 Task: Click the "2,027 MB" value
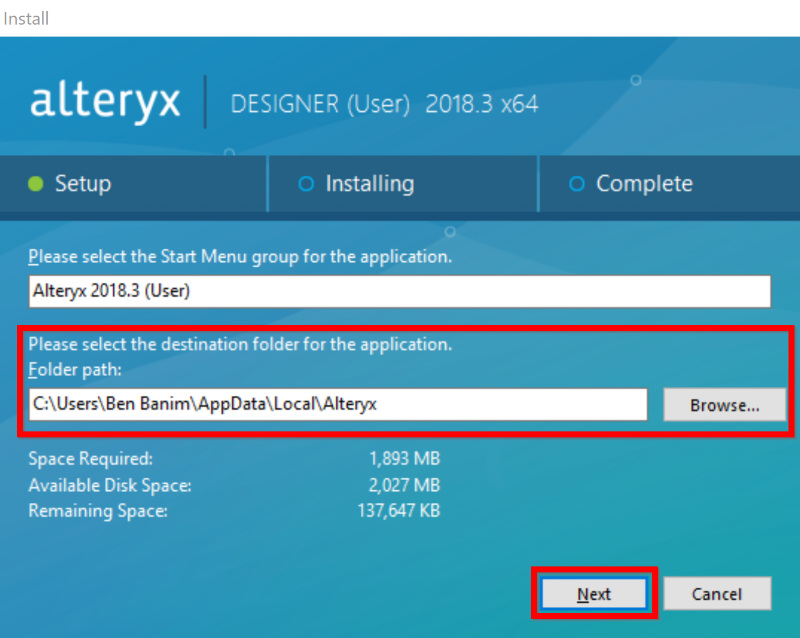[x=405, y=485]
